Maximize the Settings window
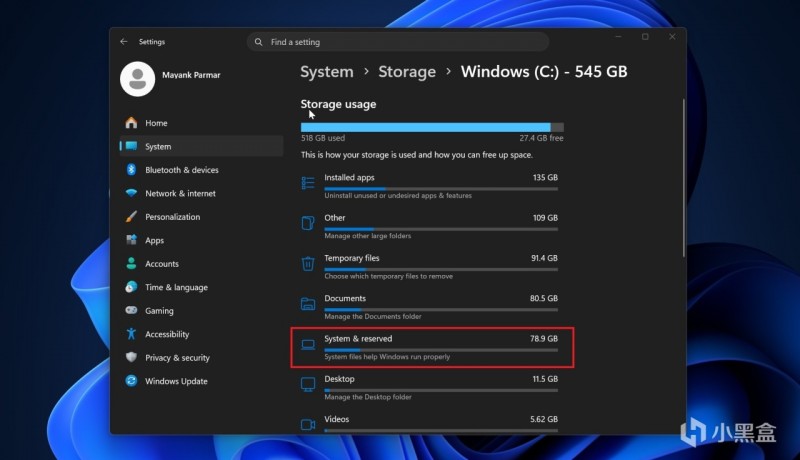Screen dimensions: 800x460 [x=645, y=37]
